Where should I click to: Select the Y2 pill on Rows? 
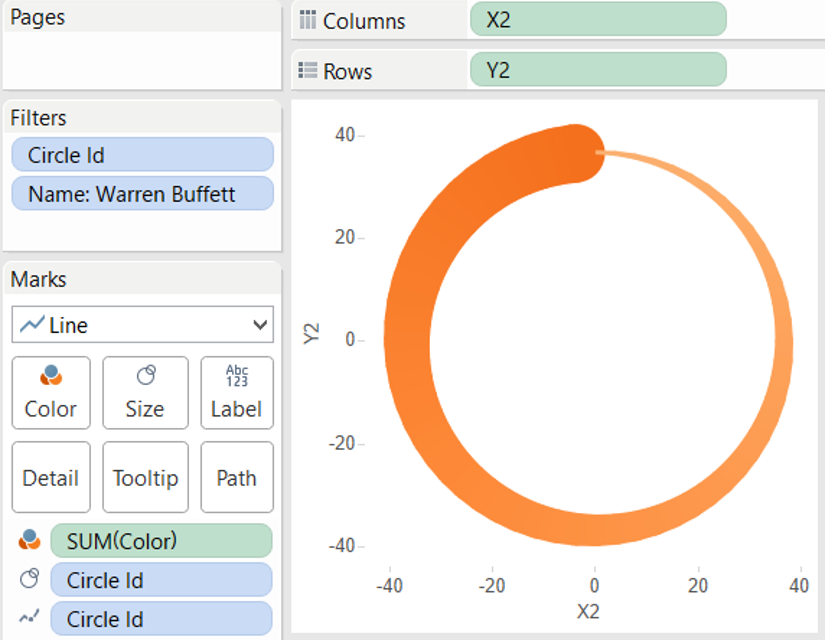tap(597, 70)
